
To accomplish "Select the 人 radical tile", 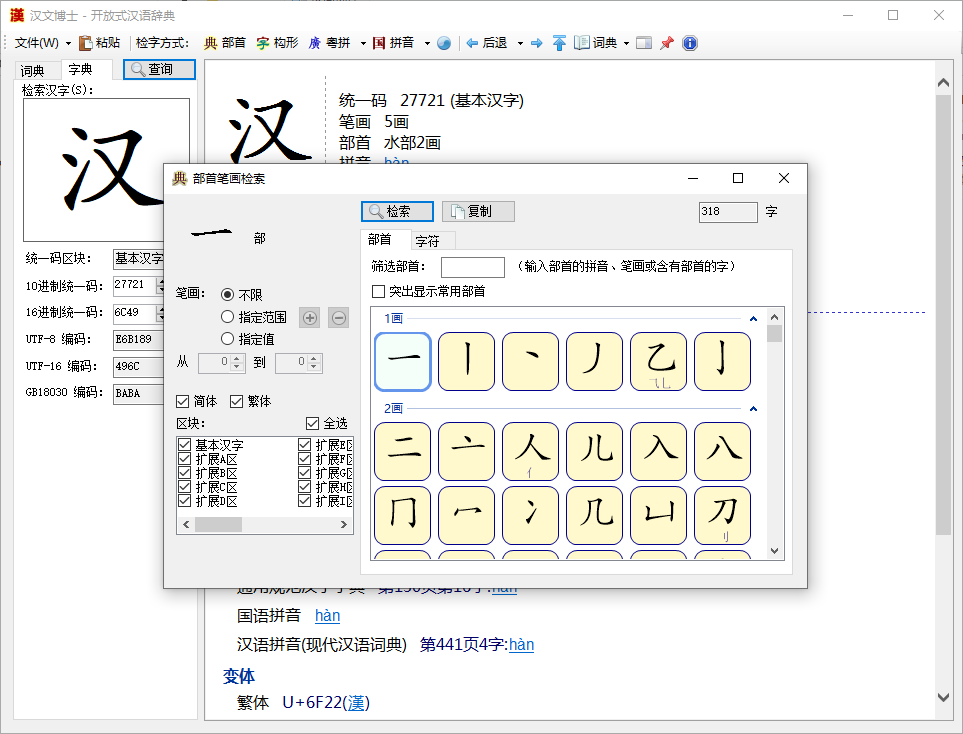I will point(530,450).
